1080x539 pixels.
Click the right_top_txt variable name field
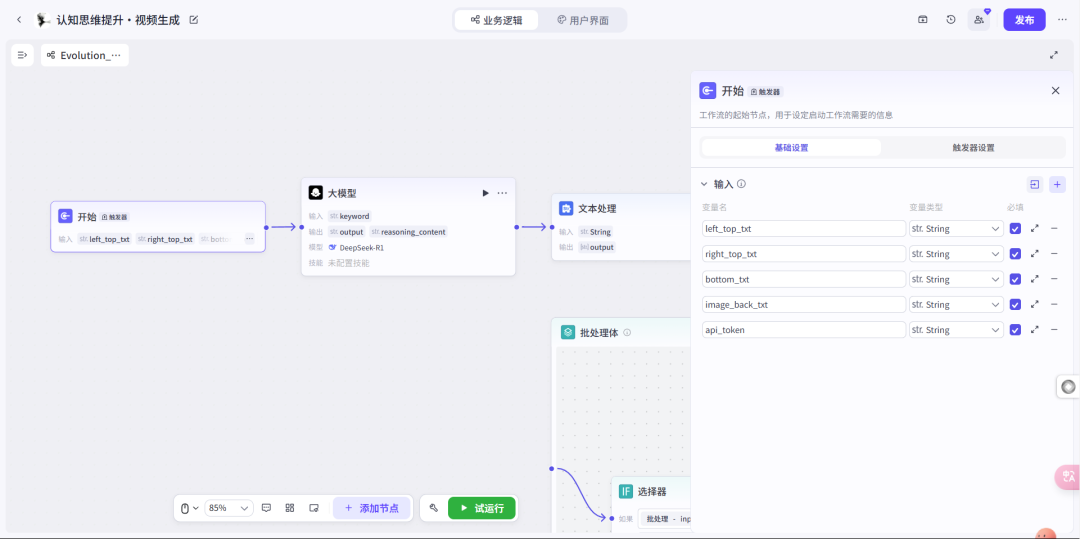(x=804, y=254)
